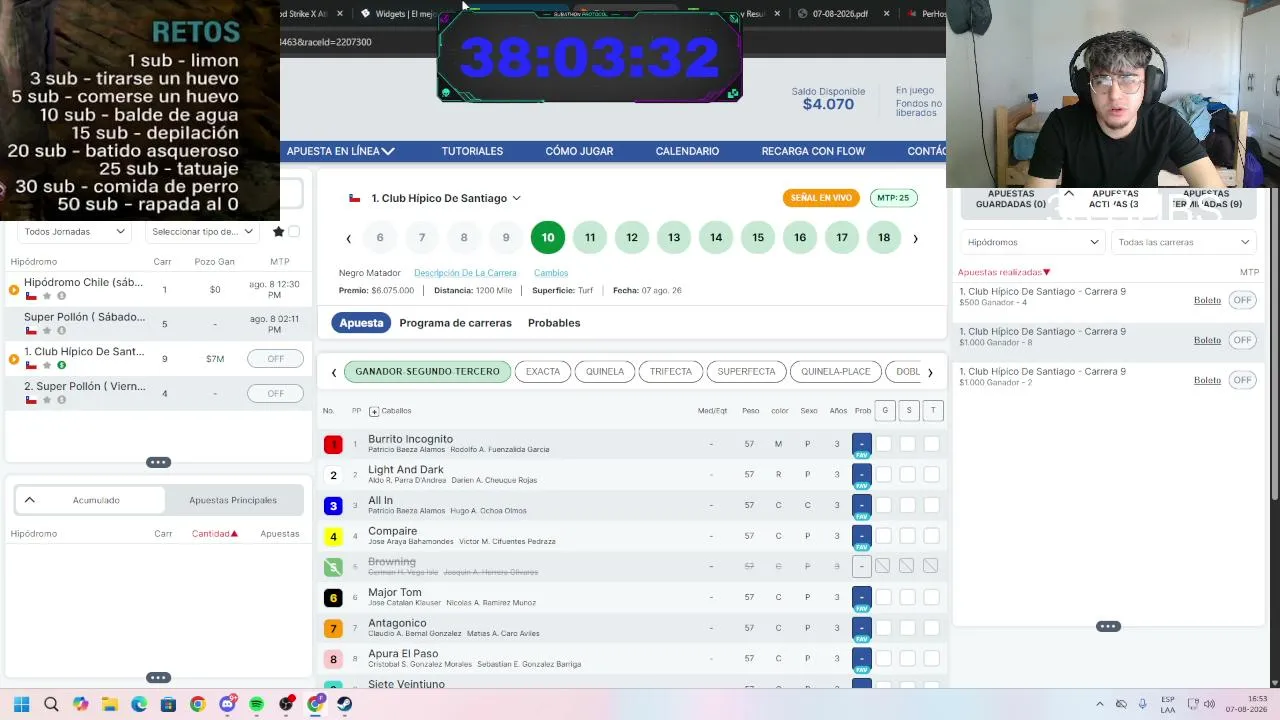Select the Trifecta bet type

click(671, 372)
